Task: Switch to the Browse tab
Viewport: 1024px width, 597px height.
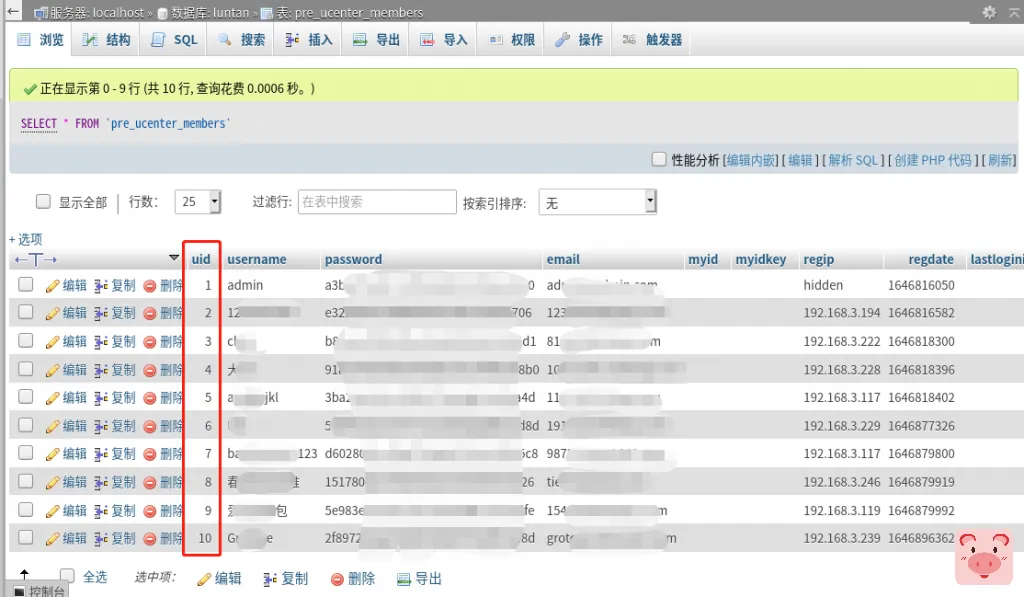Action: click(40, 40)
